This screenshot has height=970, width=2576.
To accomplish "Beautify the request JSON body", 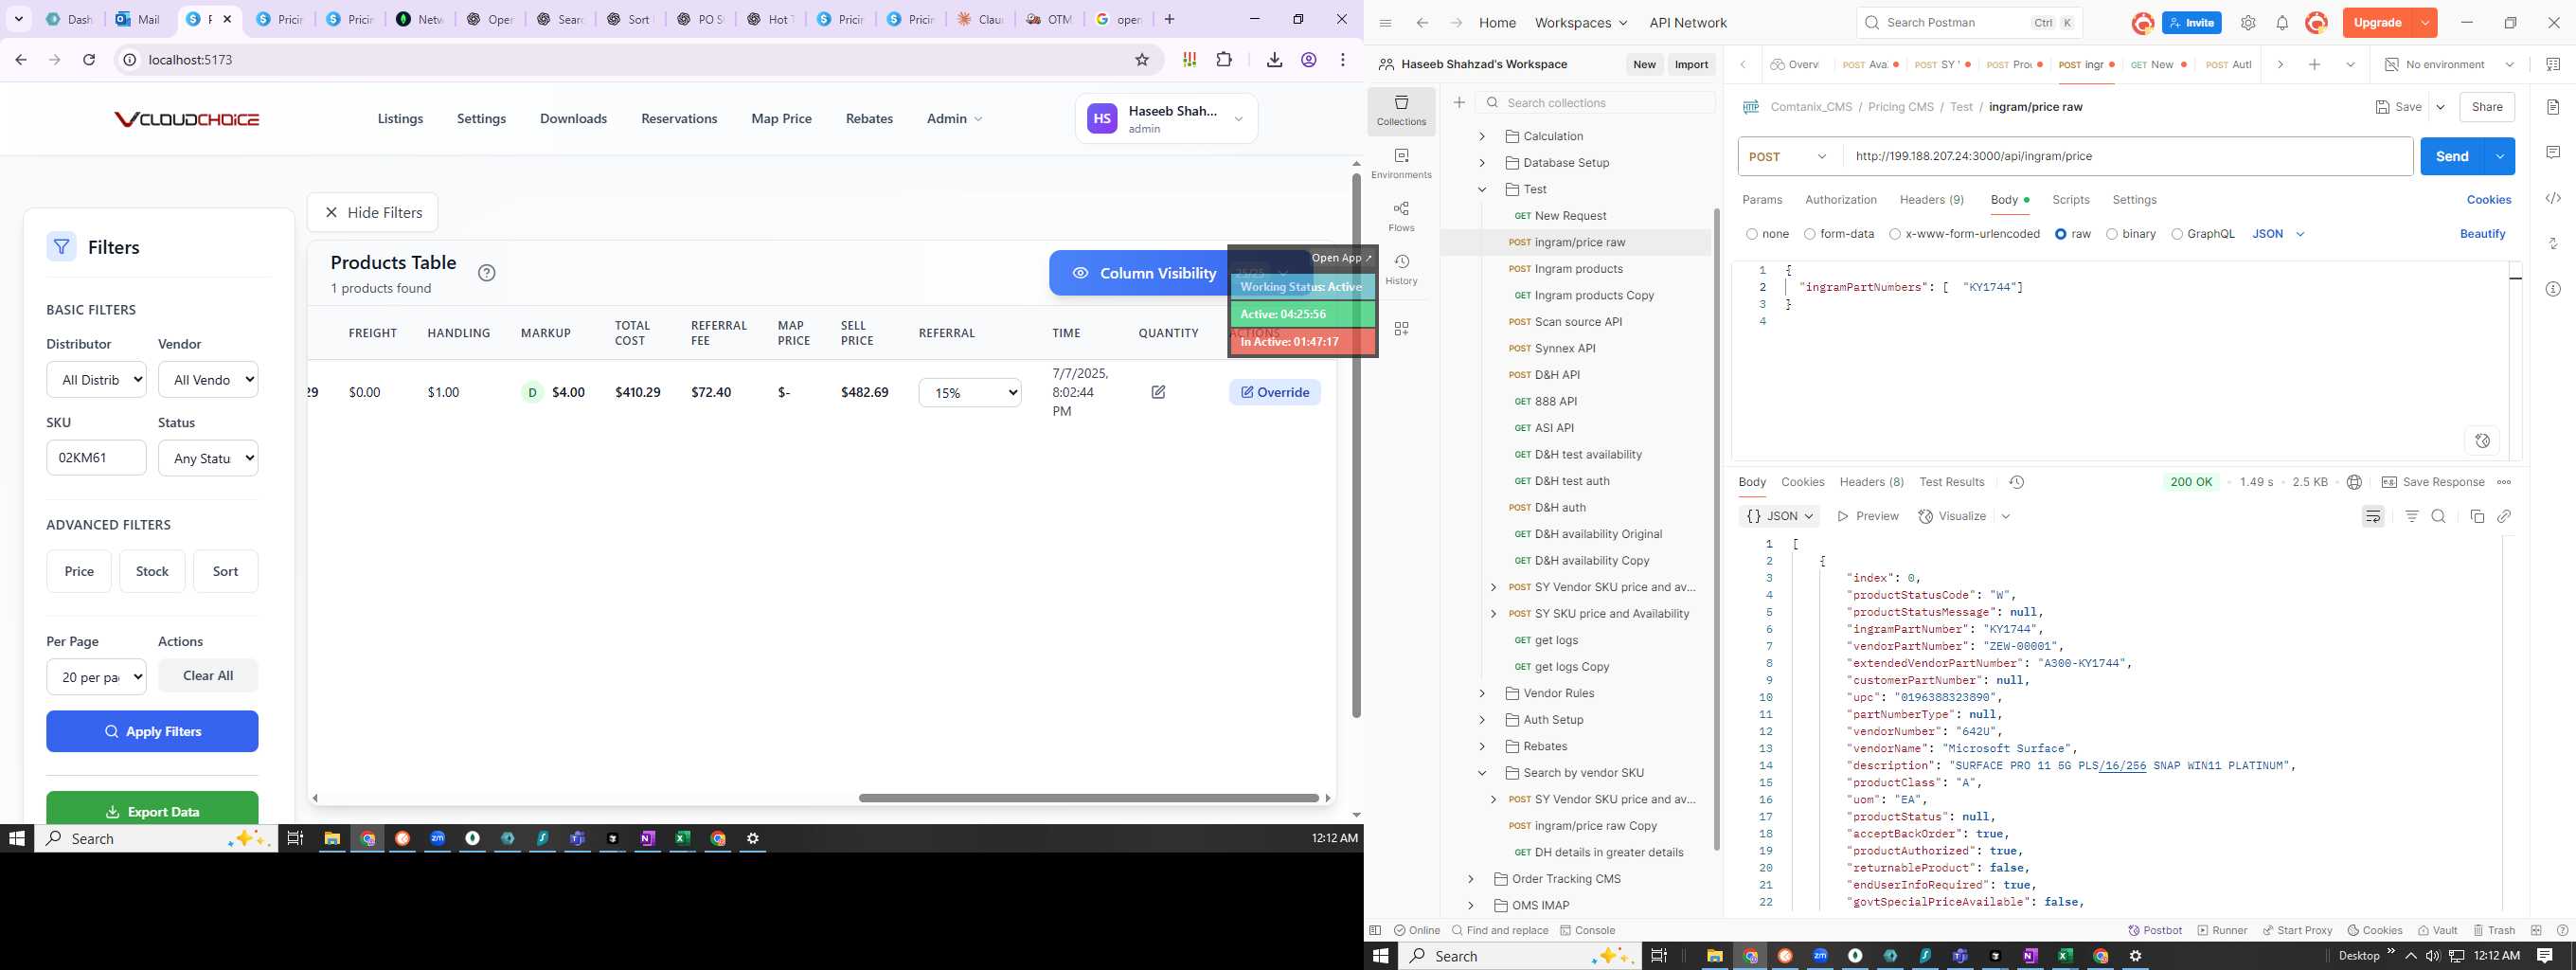I will point(2482,234).
